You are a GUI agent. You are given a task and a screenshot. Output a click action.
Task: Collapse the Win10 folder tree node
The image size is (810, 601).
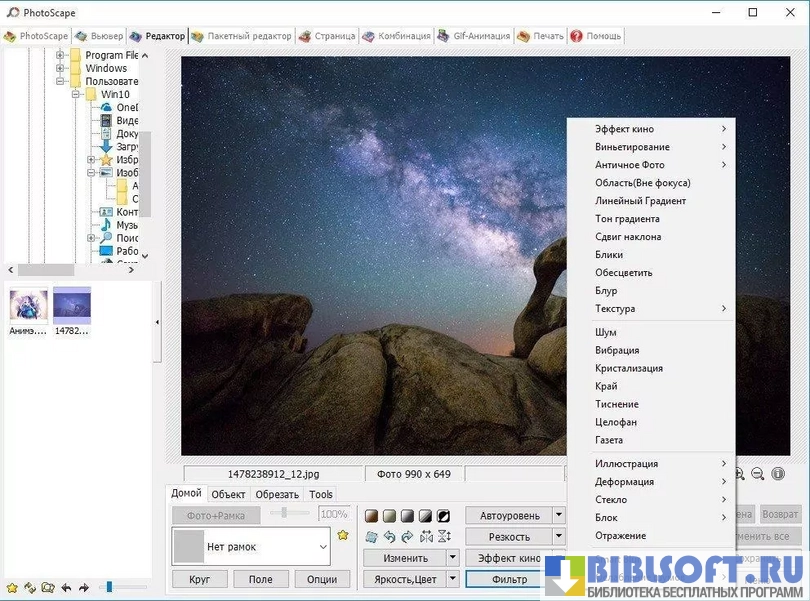click(75, 94)
